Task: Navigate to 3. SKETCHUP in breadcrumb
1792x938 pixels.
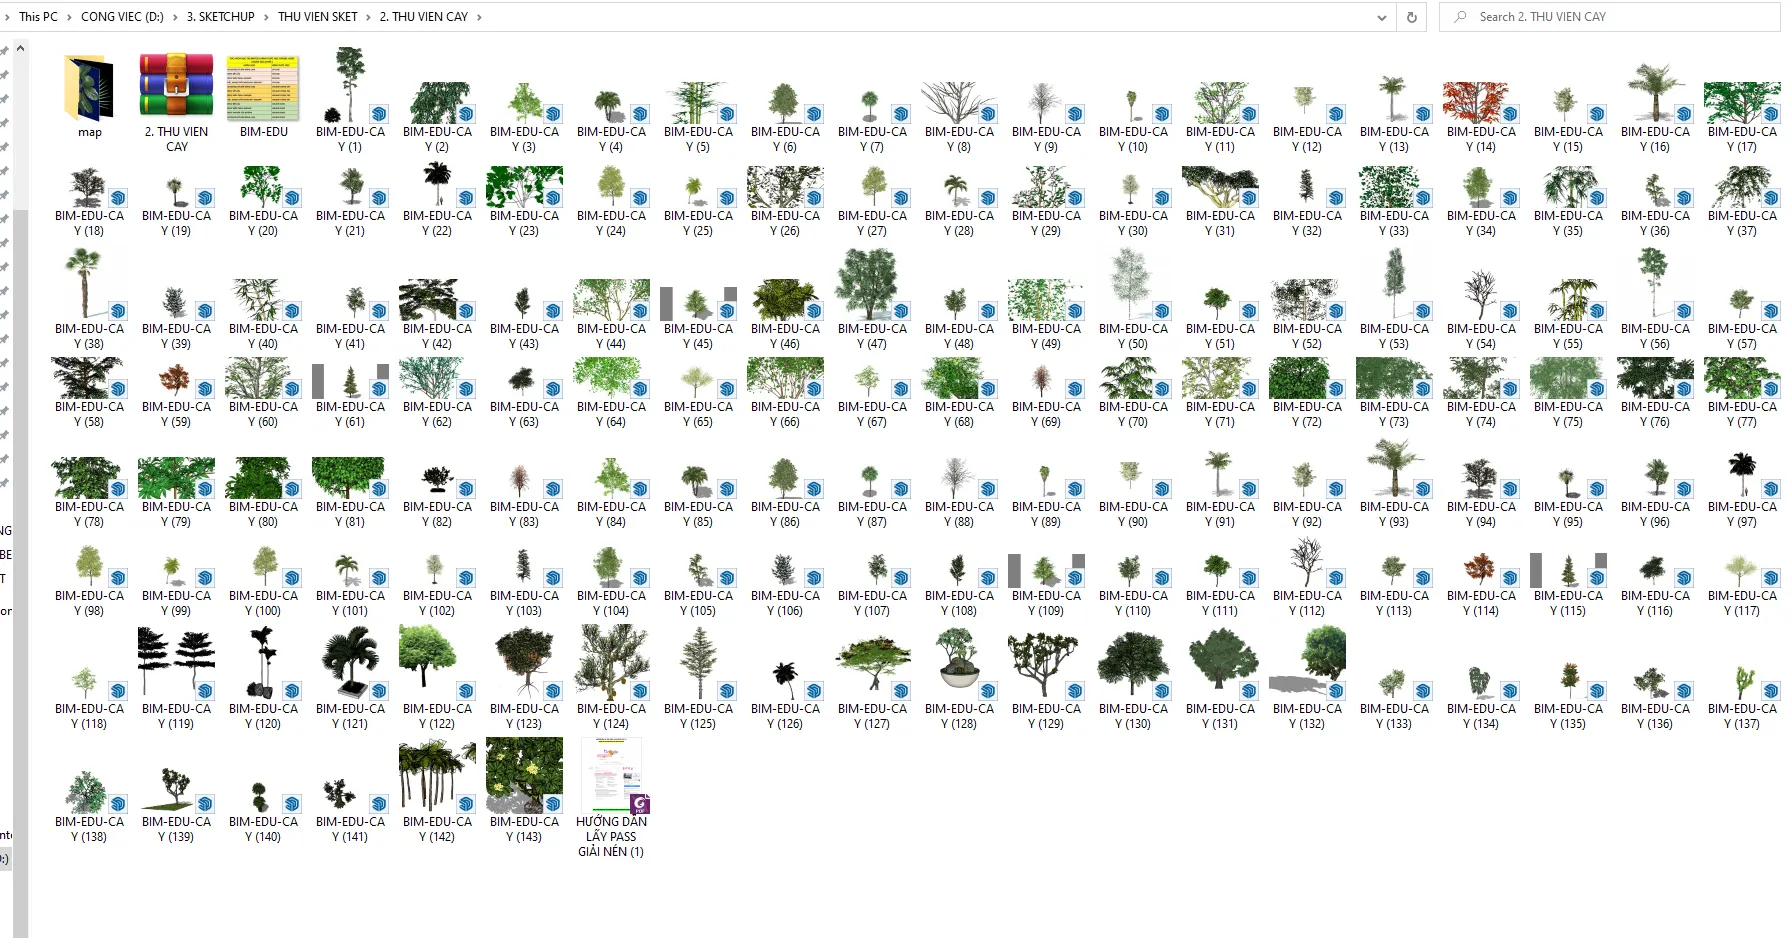Action: point(220,17)
